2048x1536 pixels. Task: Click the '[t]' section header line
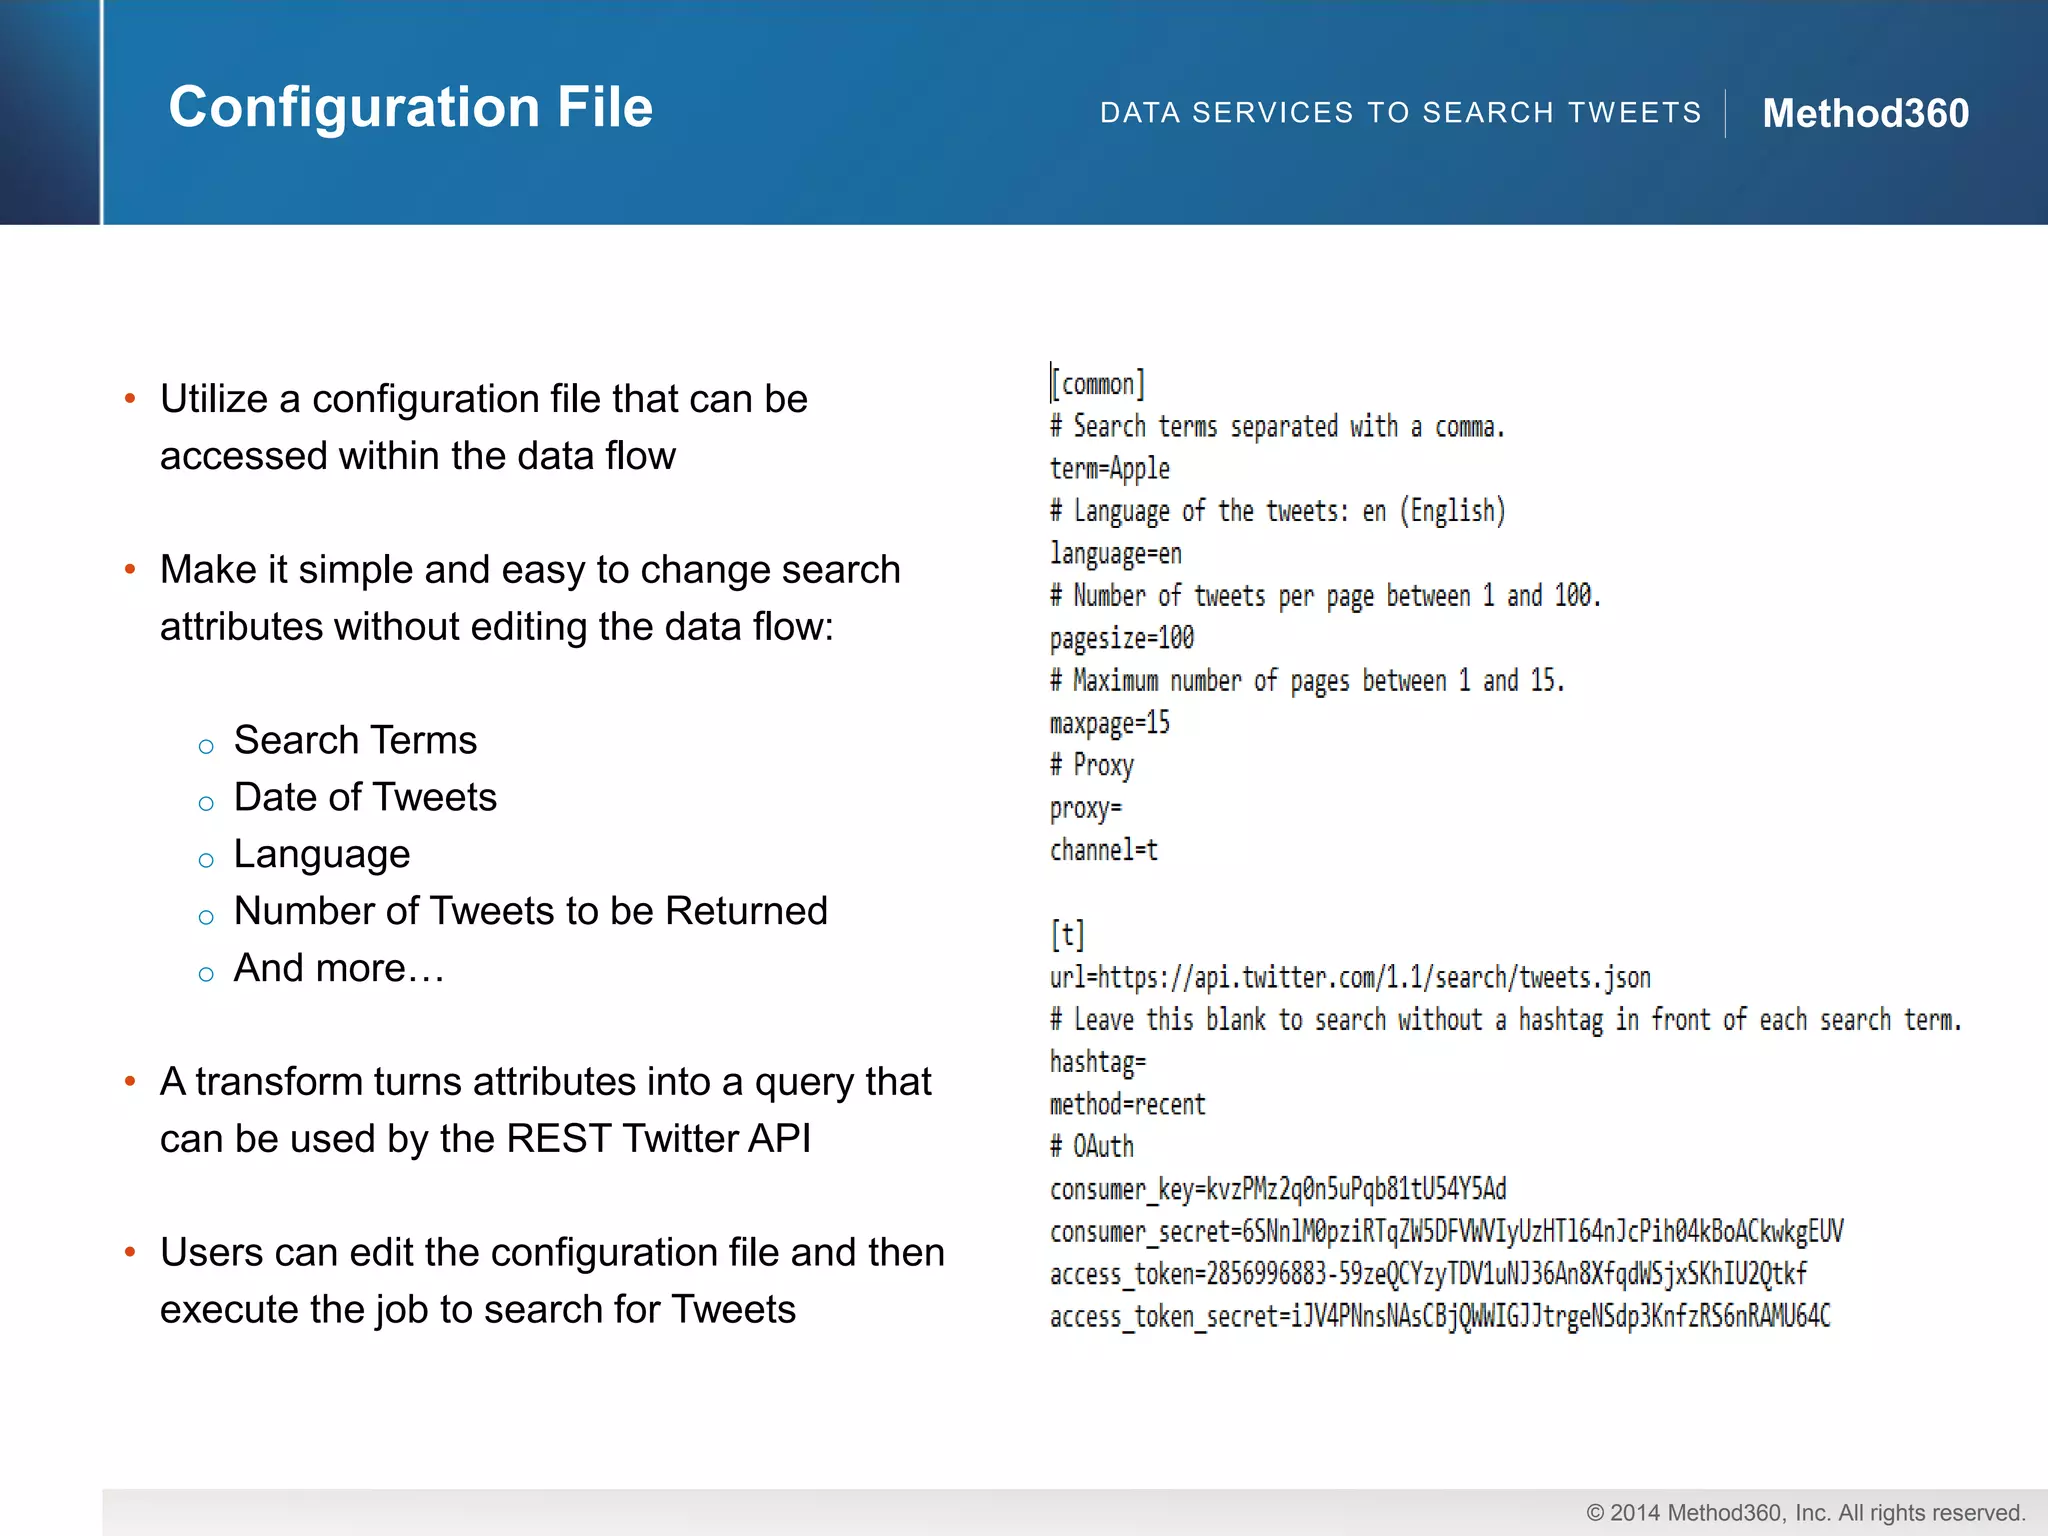click(x=1068, y=935)
